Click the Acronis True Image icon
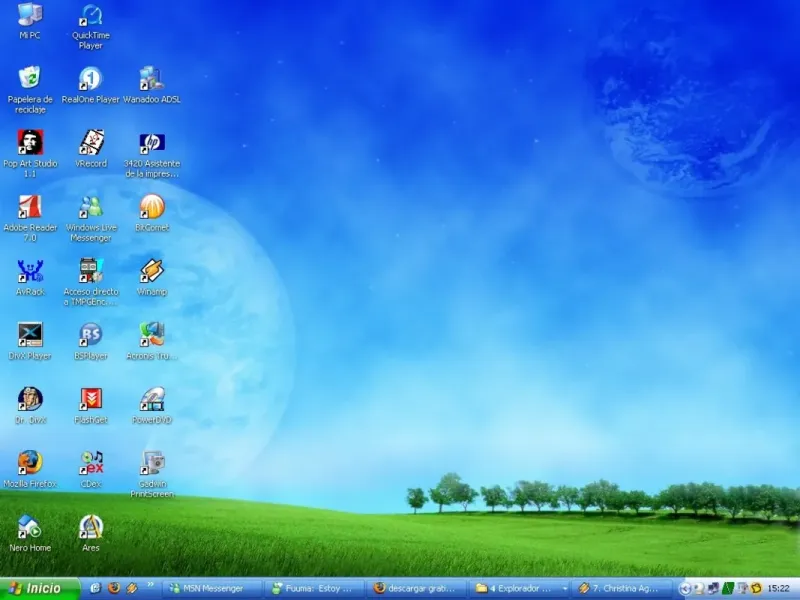 coord(152,341)
